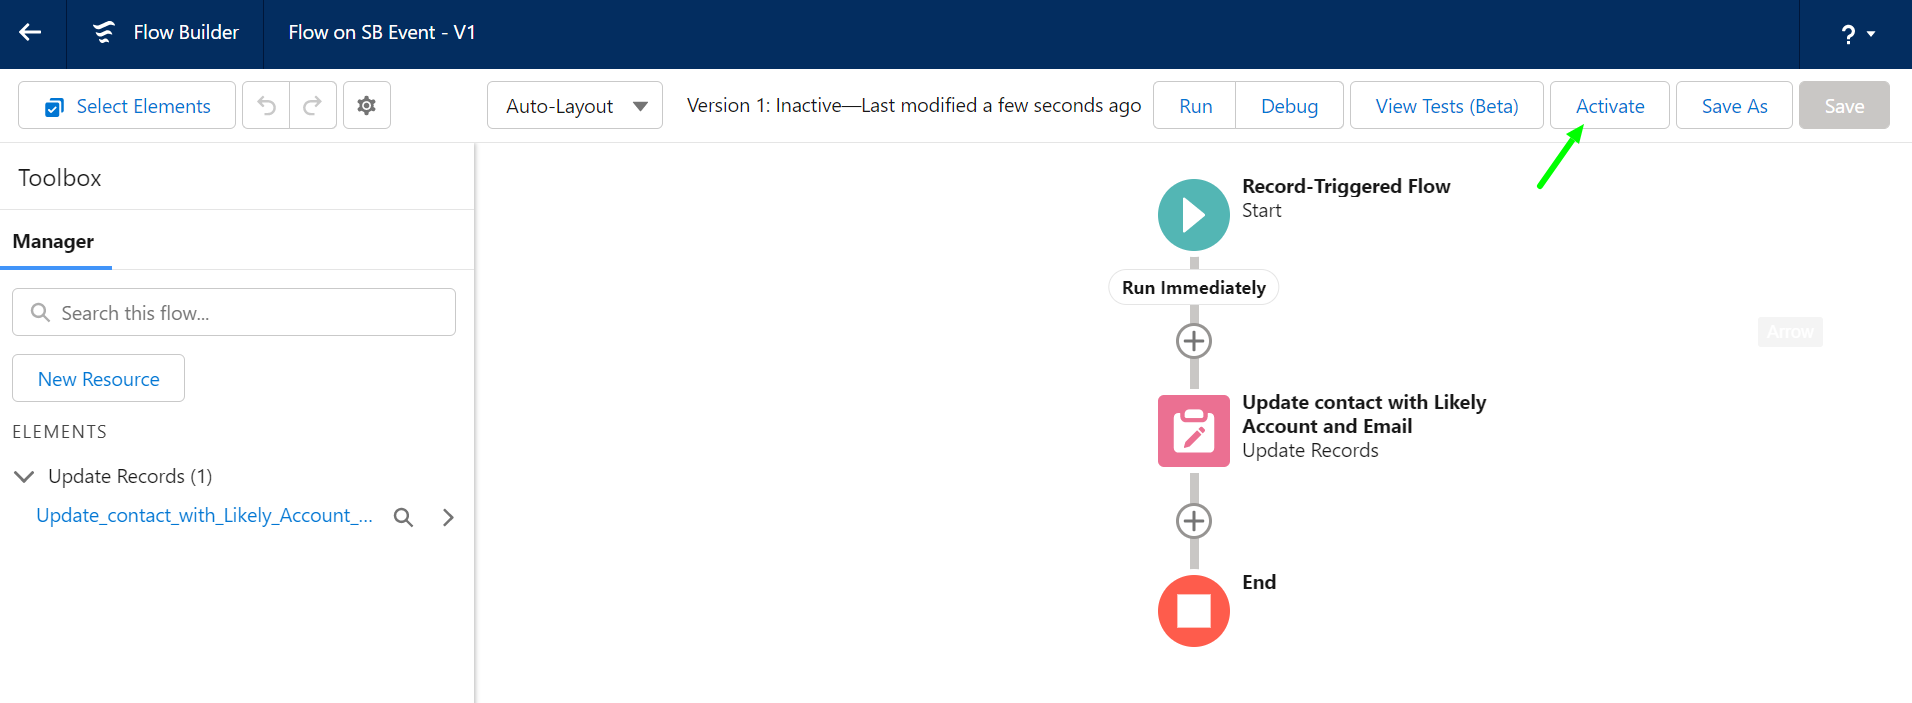Create a New Resource
The height and width of the screenshot is (703, 1912).
pyautogui.click(x=98, y=378)
